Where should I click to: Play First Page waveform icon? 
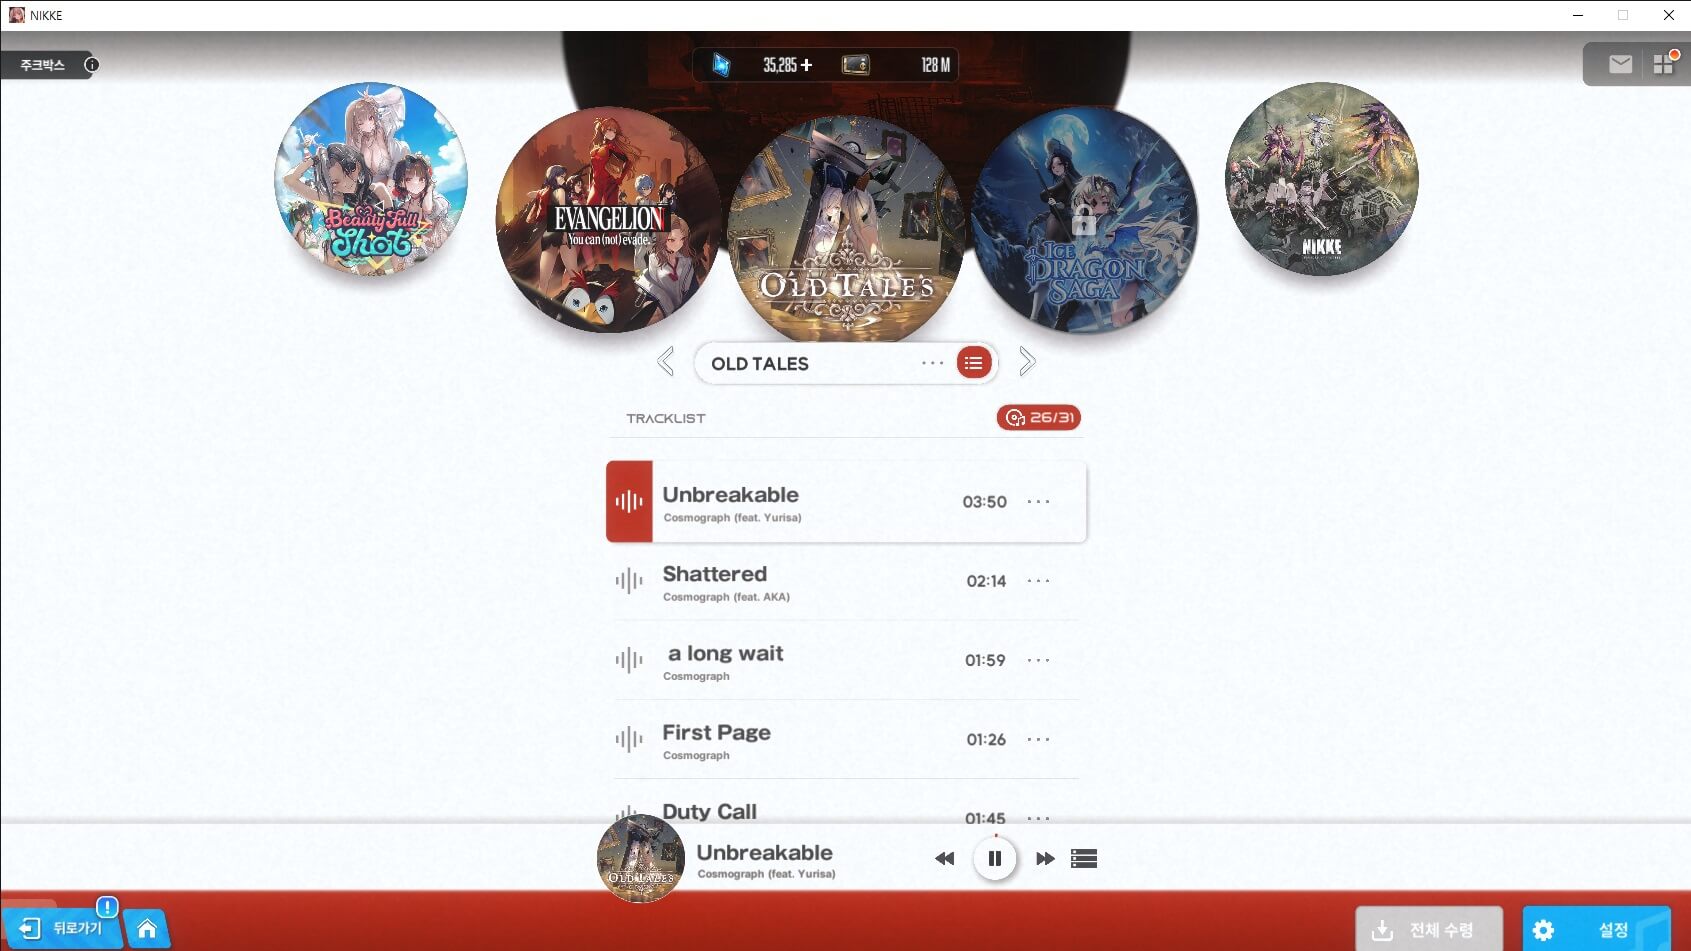629,739
